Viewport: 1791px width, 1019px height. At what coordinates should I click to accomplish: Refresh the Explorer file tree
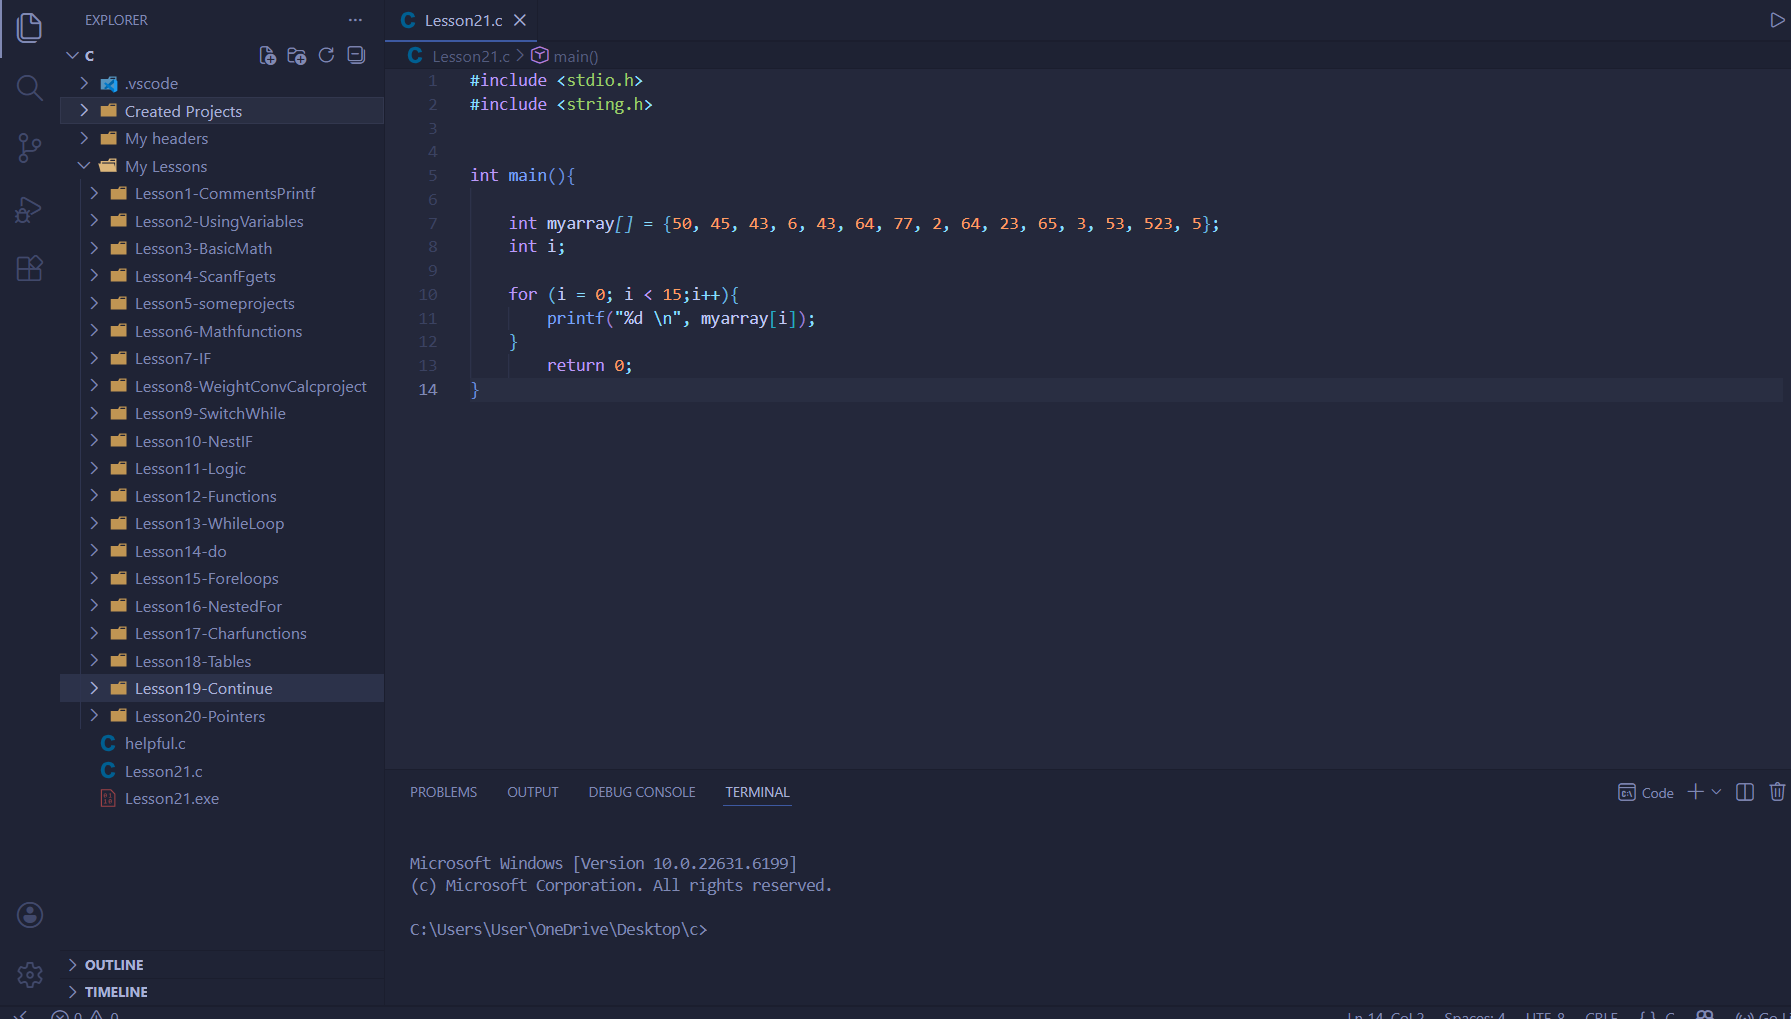pyautogui.click(x=326, y=56)
